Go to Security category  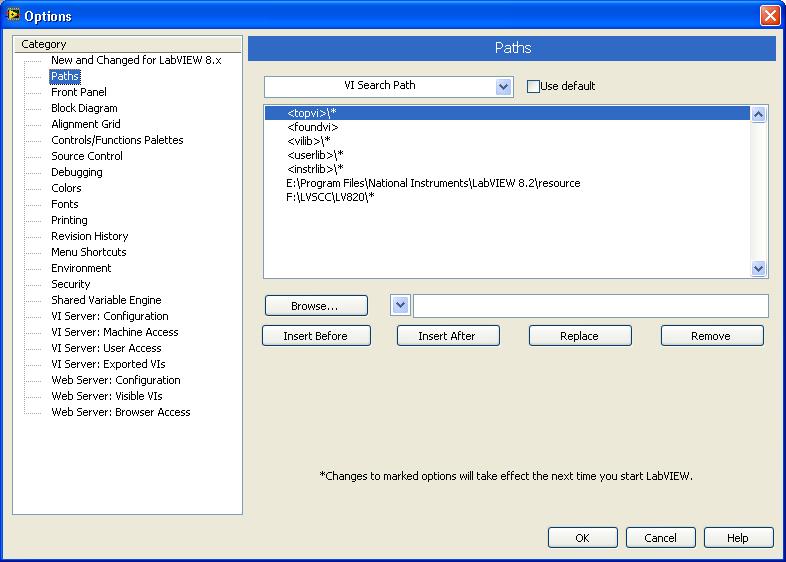(x=71, y=284)
